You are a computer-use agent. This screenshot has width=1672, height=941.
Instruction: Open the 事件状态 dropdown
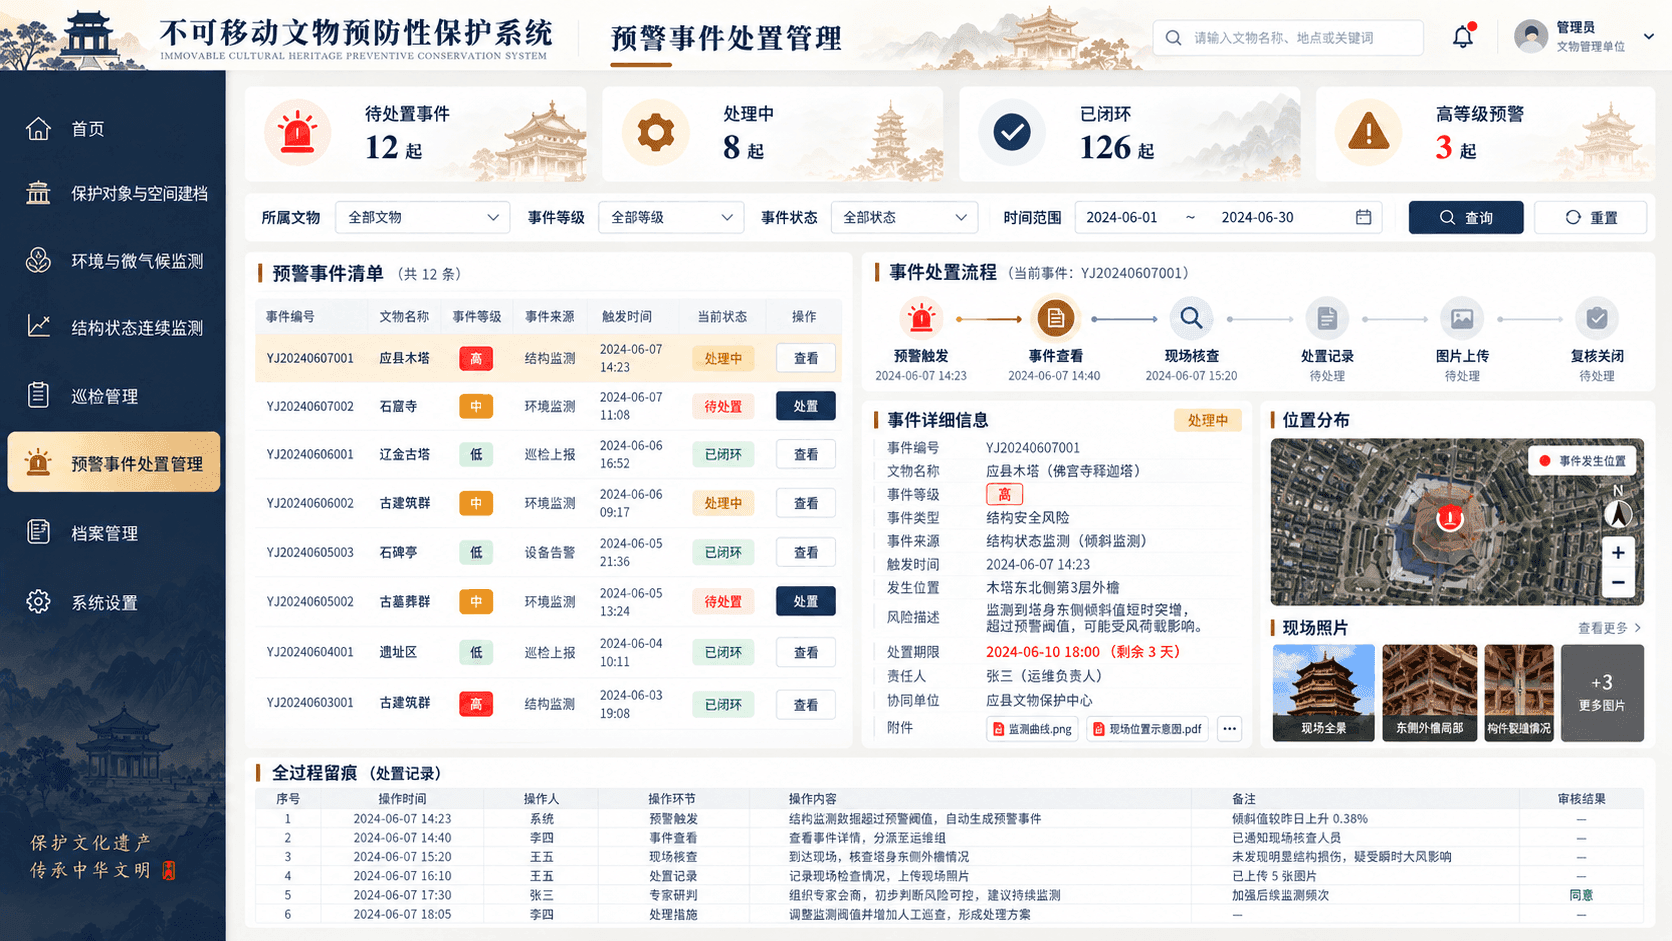click(x=904, y=217)
